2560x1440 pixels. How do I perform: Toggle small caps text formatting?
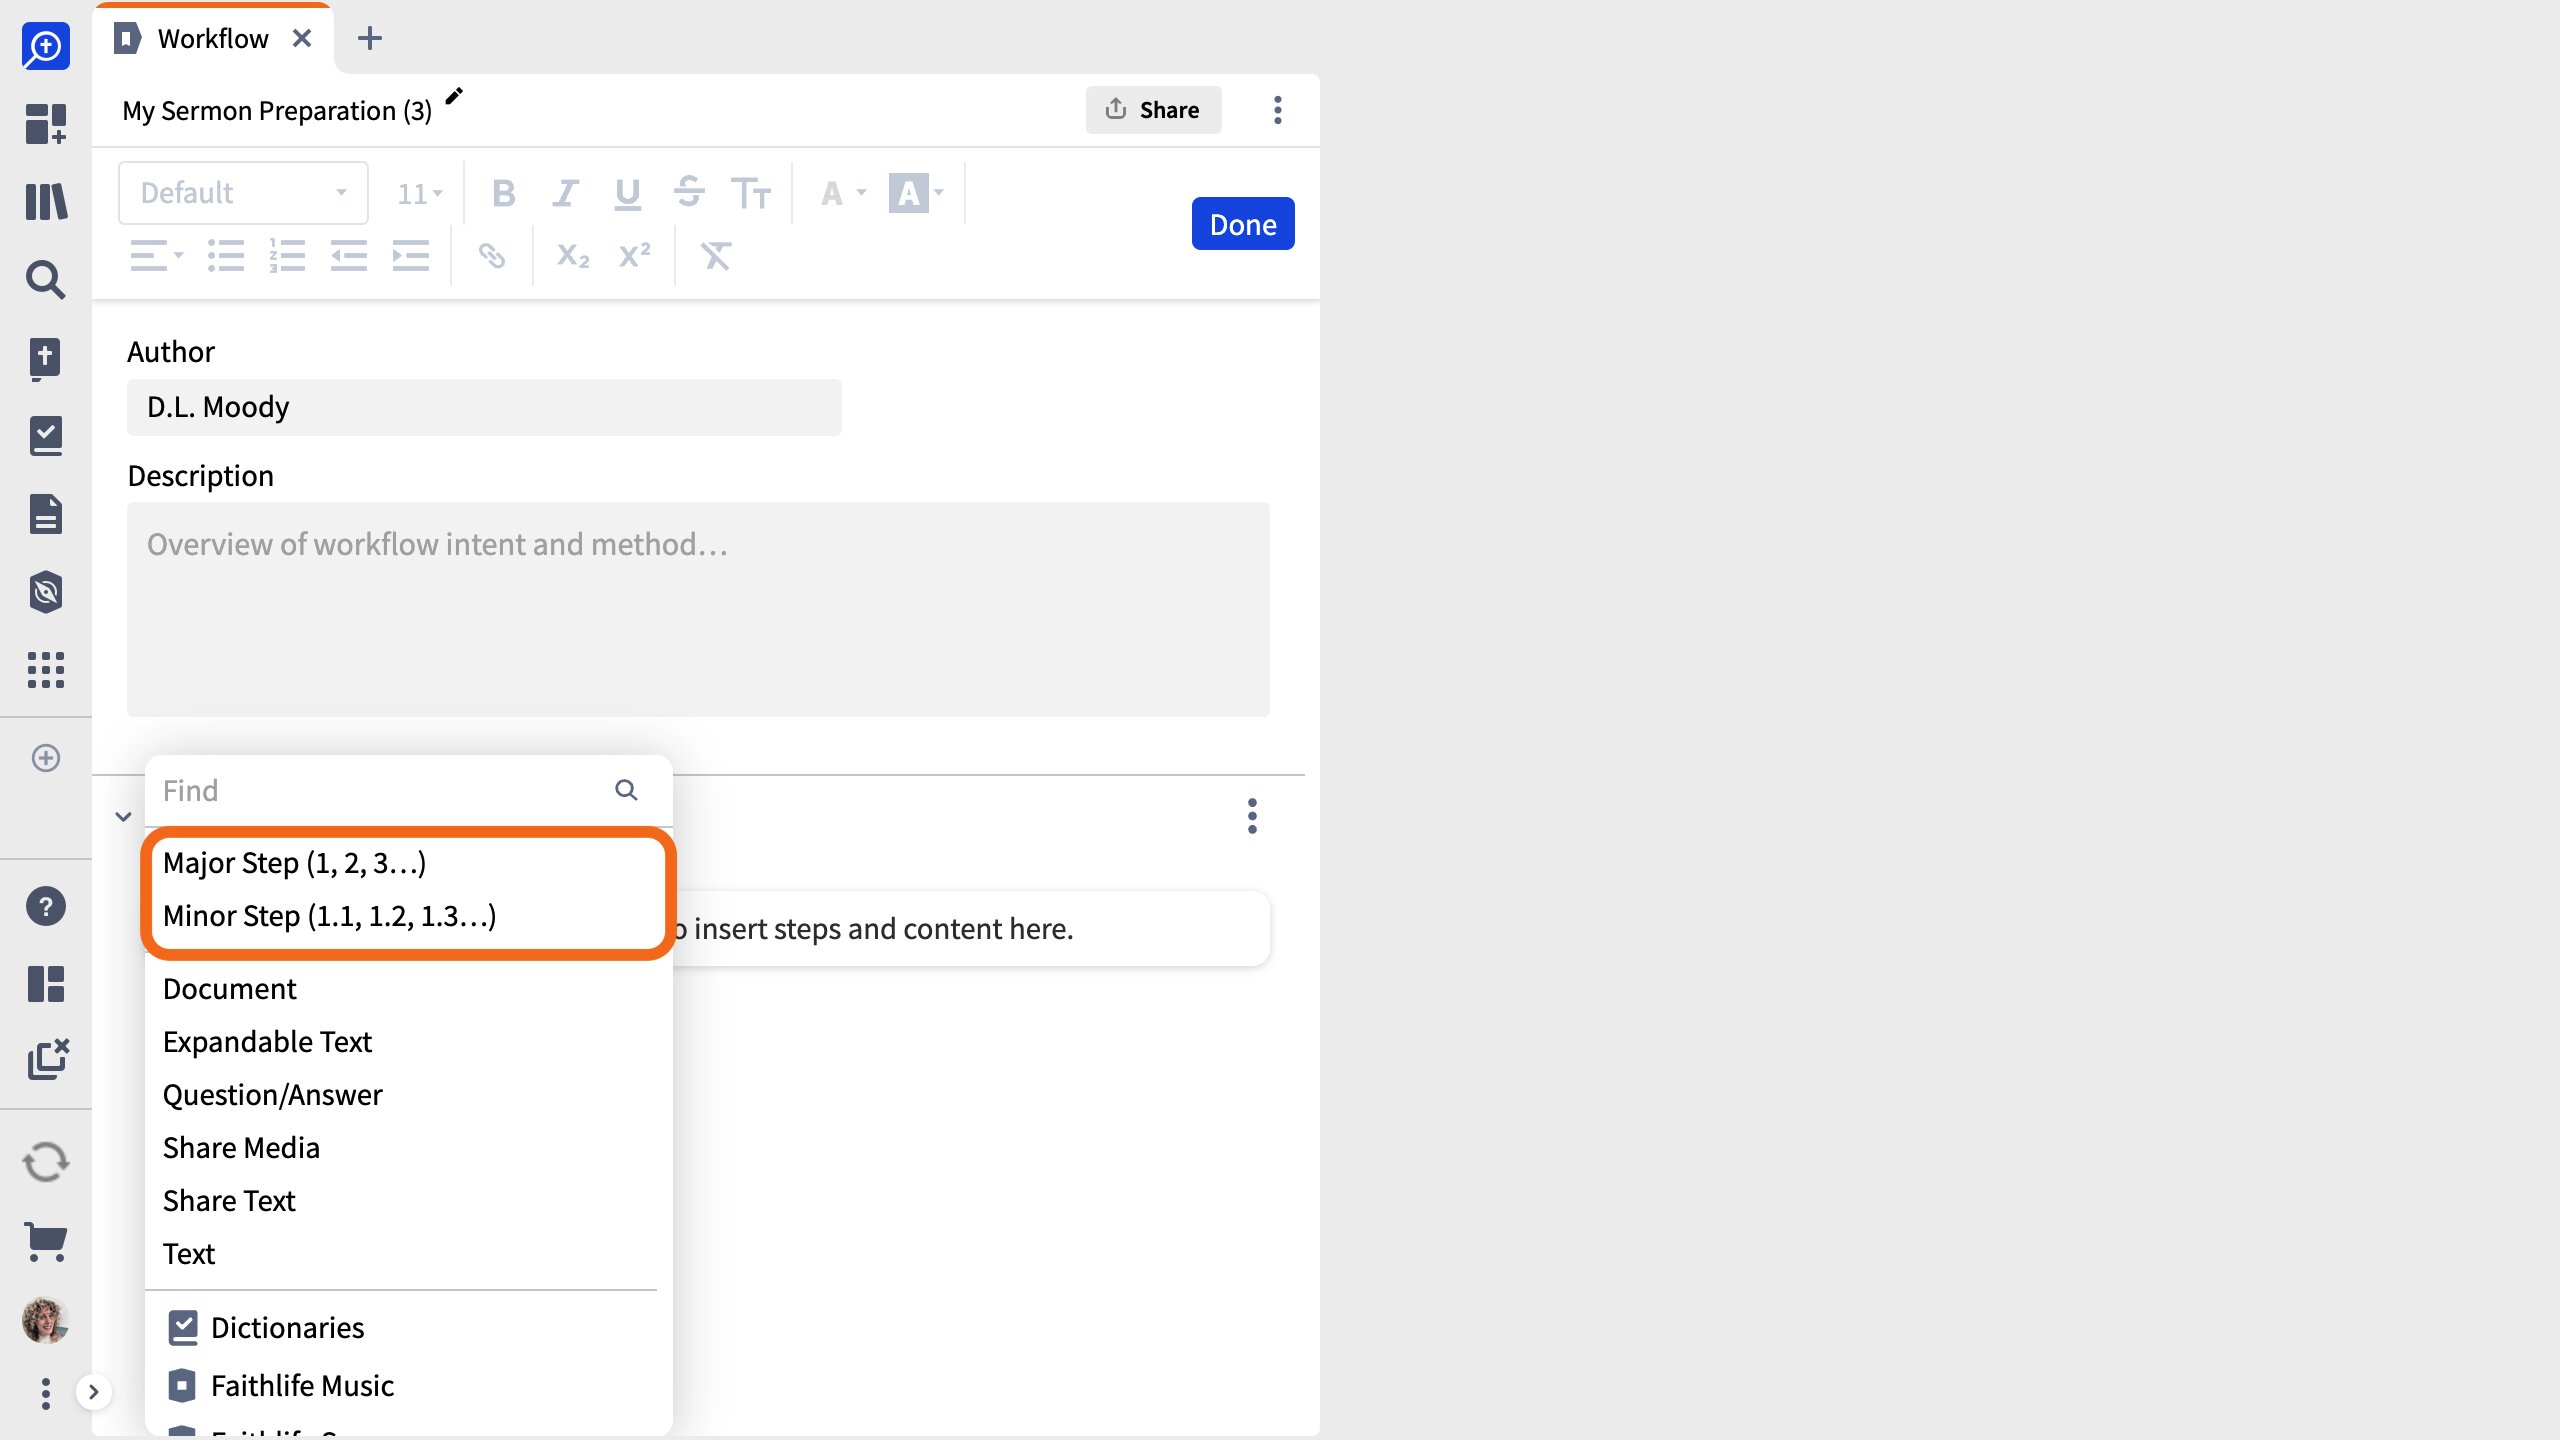pos(751,193)
